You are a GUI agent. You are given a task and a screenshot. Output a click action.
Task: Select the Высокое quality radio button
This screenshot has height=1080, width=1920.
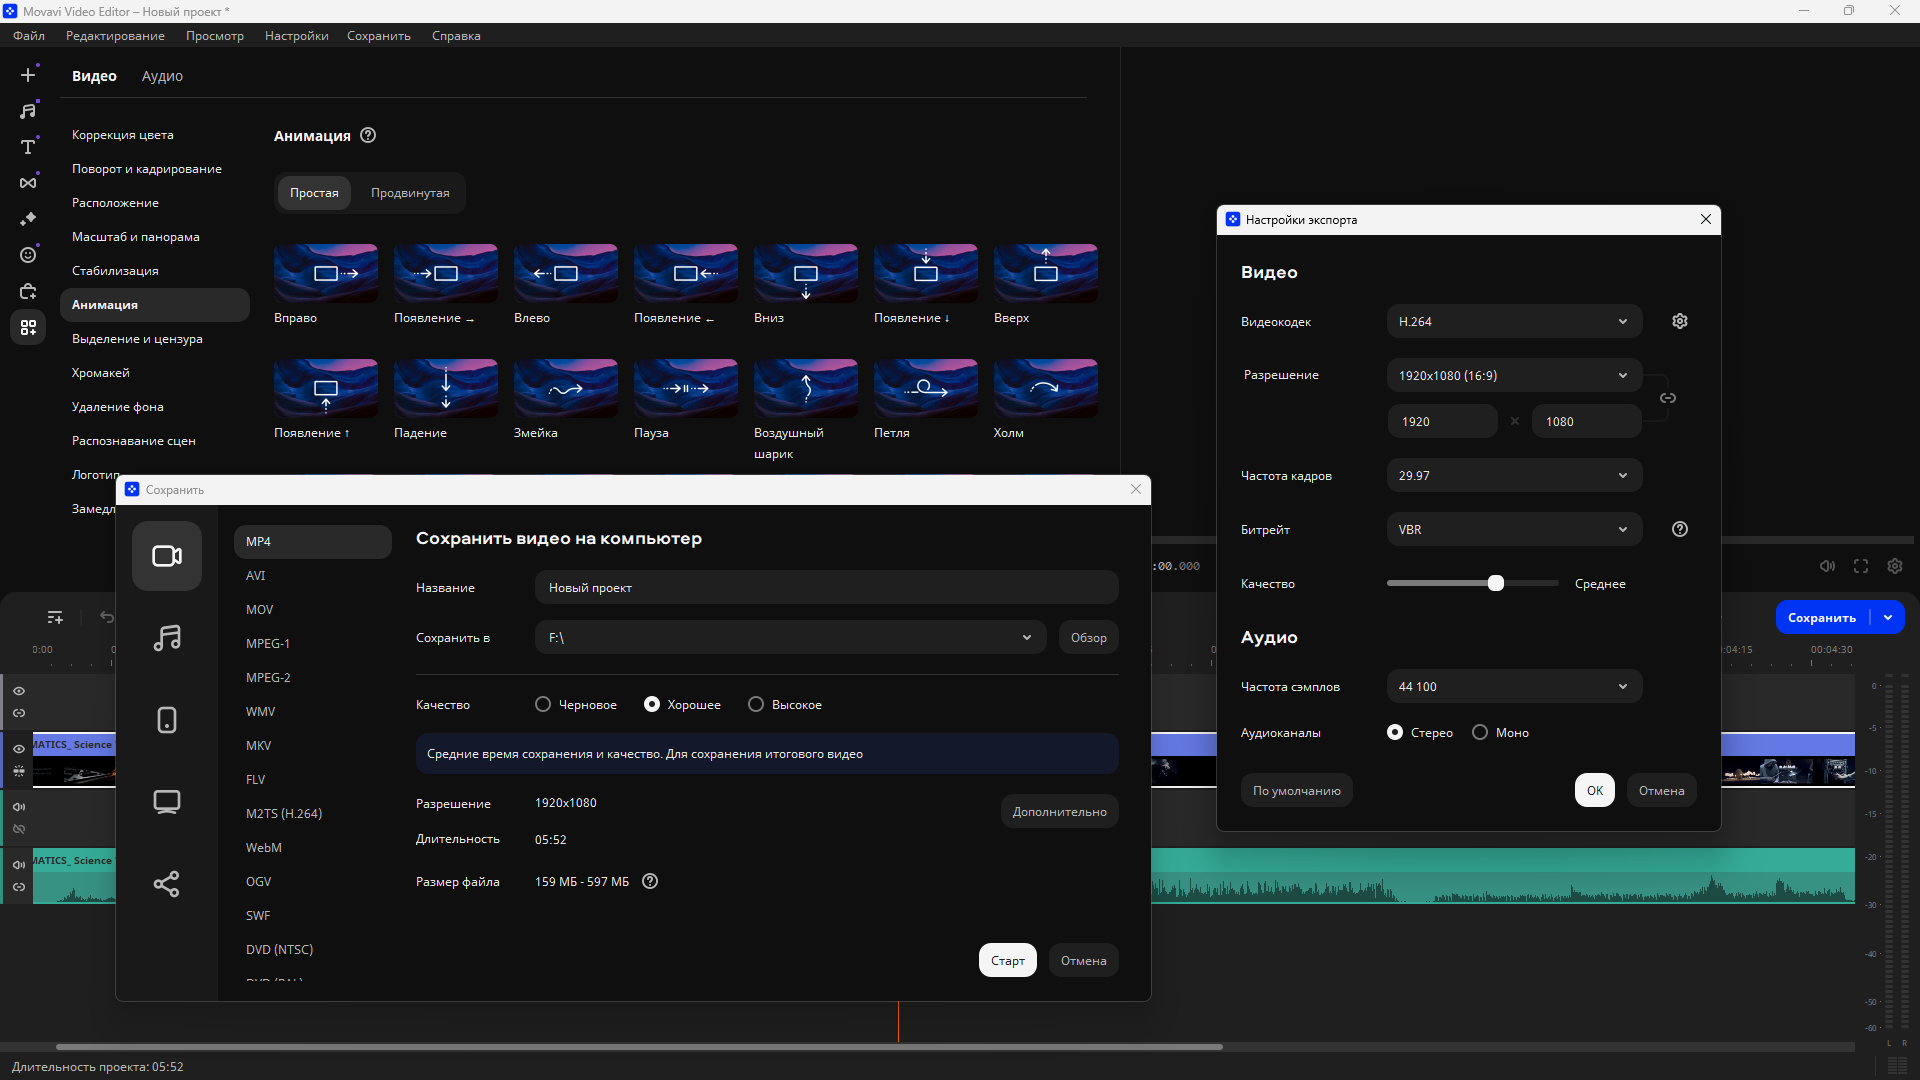pos(756,705)
